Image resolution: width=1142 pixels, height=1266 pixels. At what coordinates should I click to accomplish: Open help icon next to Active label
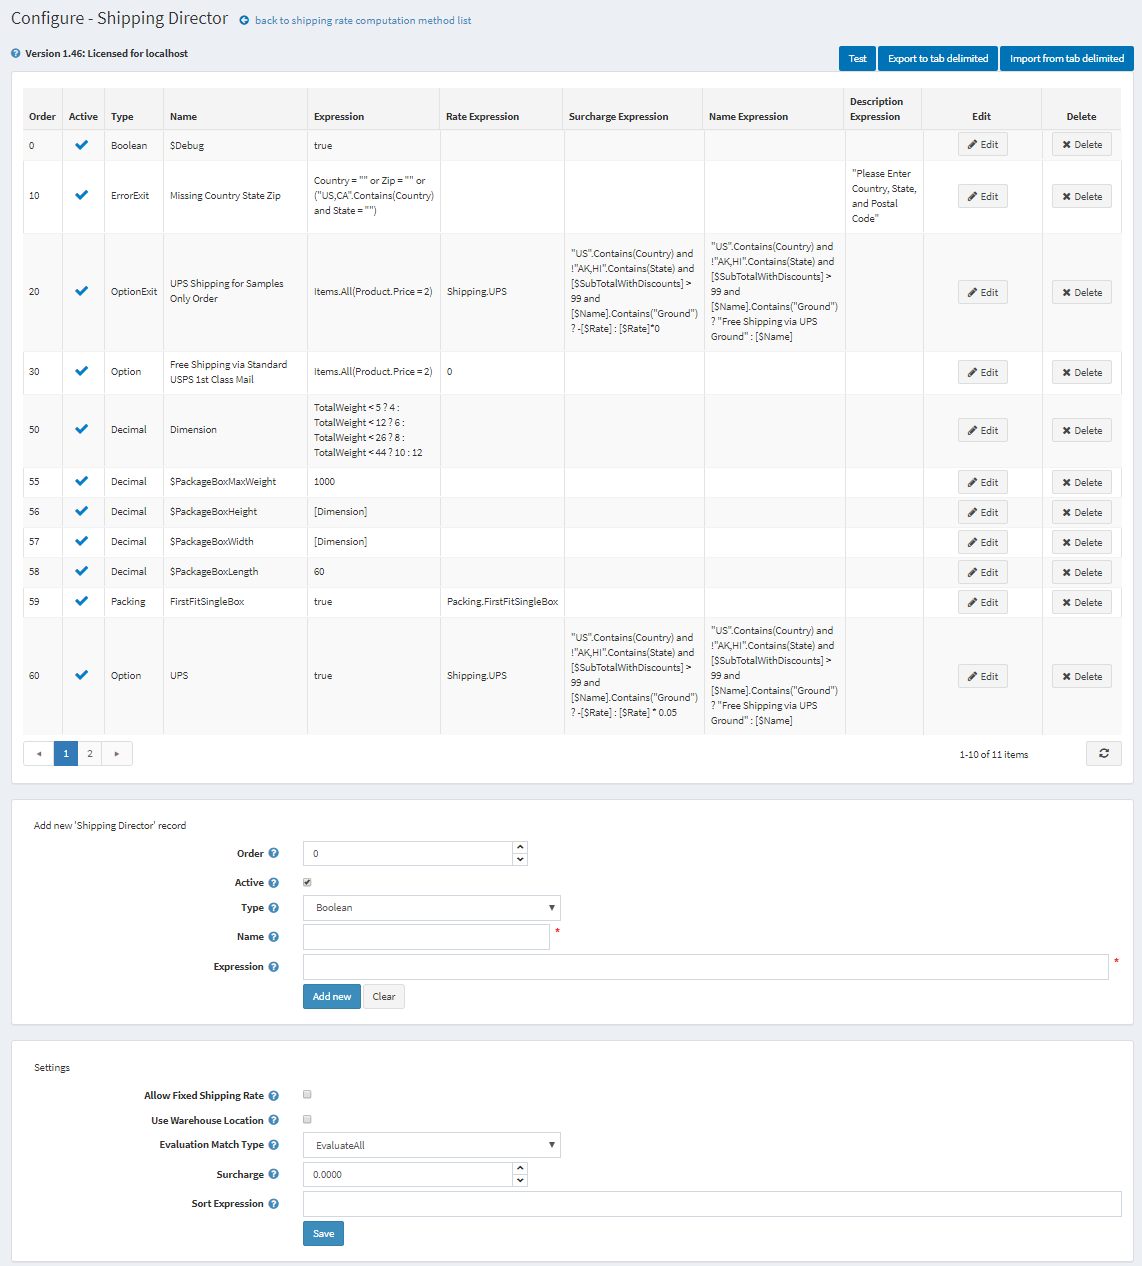(273, 883)
